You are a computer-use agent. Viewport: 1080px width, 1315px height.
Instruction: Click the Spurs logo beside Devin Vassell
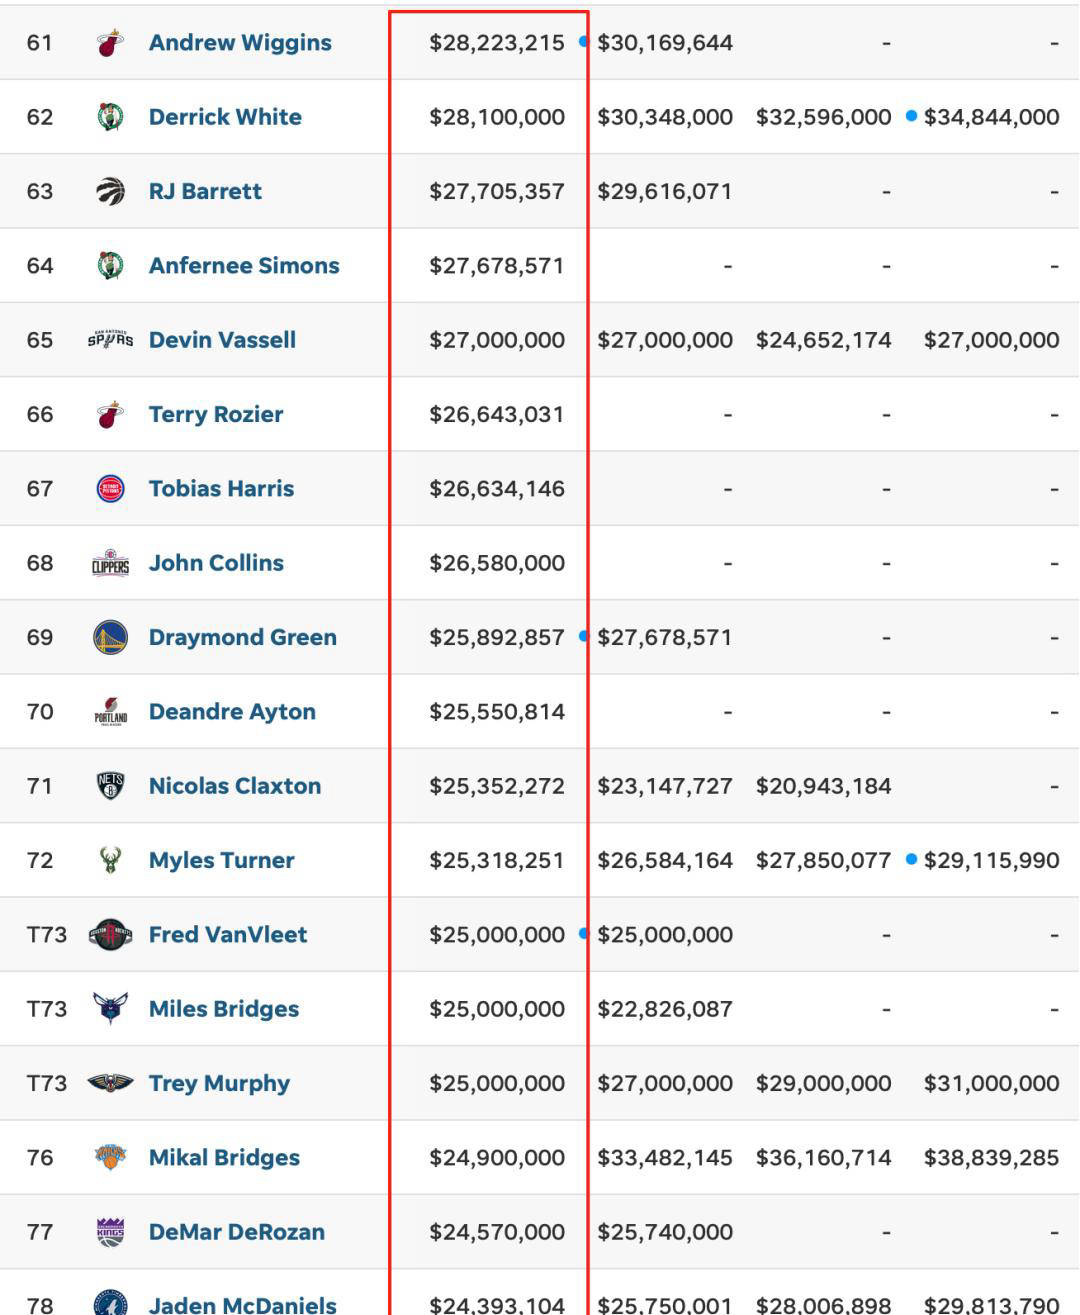point(110,340)
